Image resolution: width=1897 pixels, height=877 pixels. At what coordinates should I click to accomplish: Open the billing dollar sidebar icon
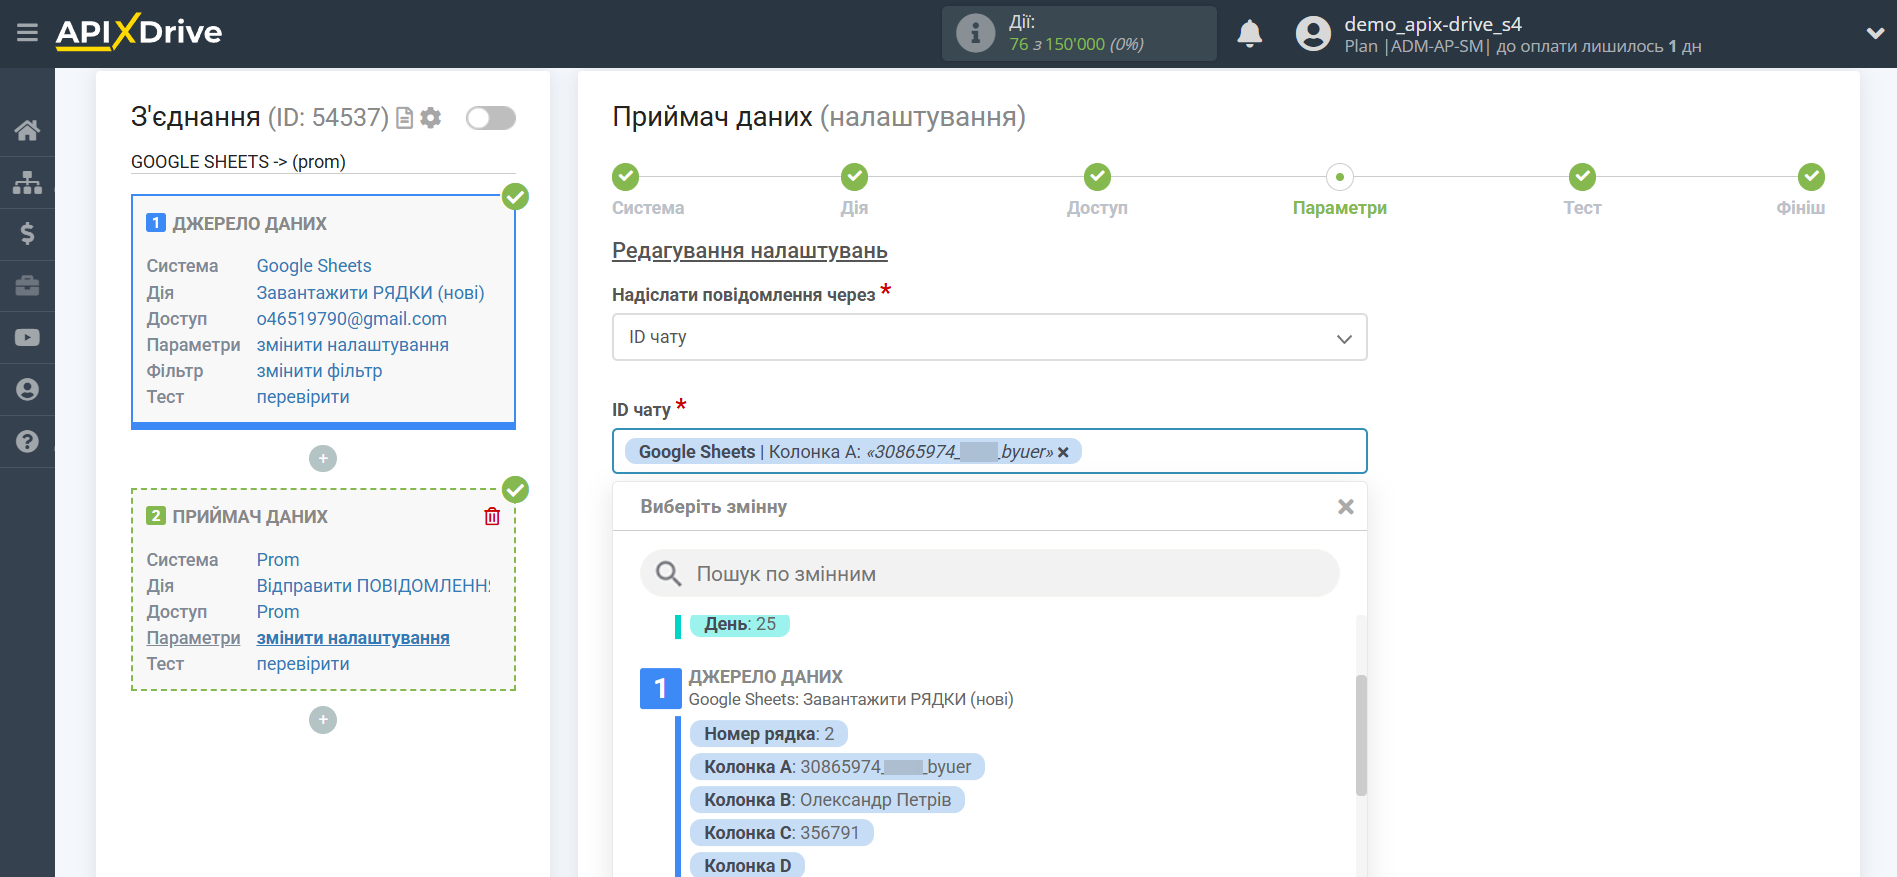(27, 234)
